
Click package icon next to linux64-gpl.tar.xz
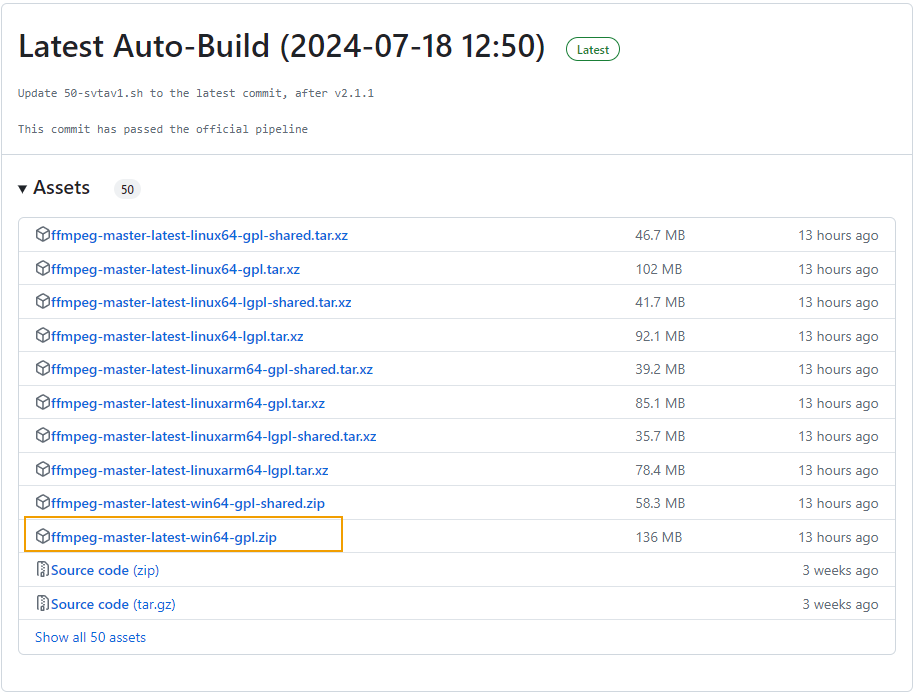tap(43, 269)
